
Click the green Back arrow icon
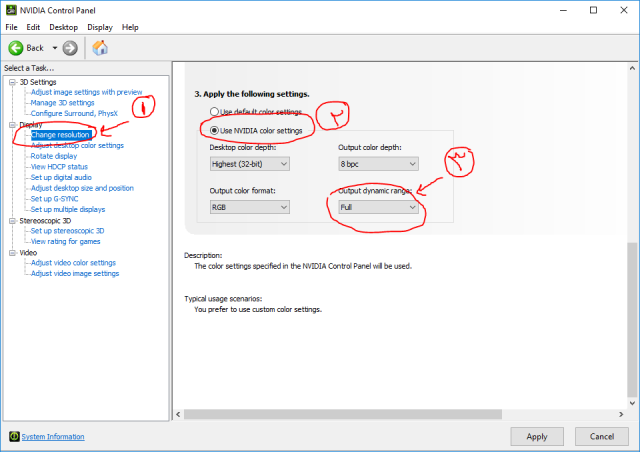click(x=16, y=48)
